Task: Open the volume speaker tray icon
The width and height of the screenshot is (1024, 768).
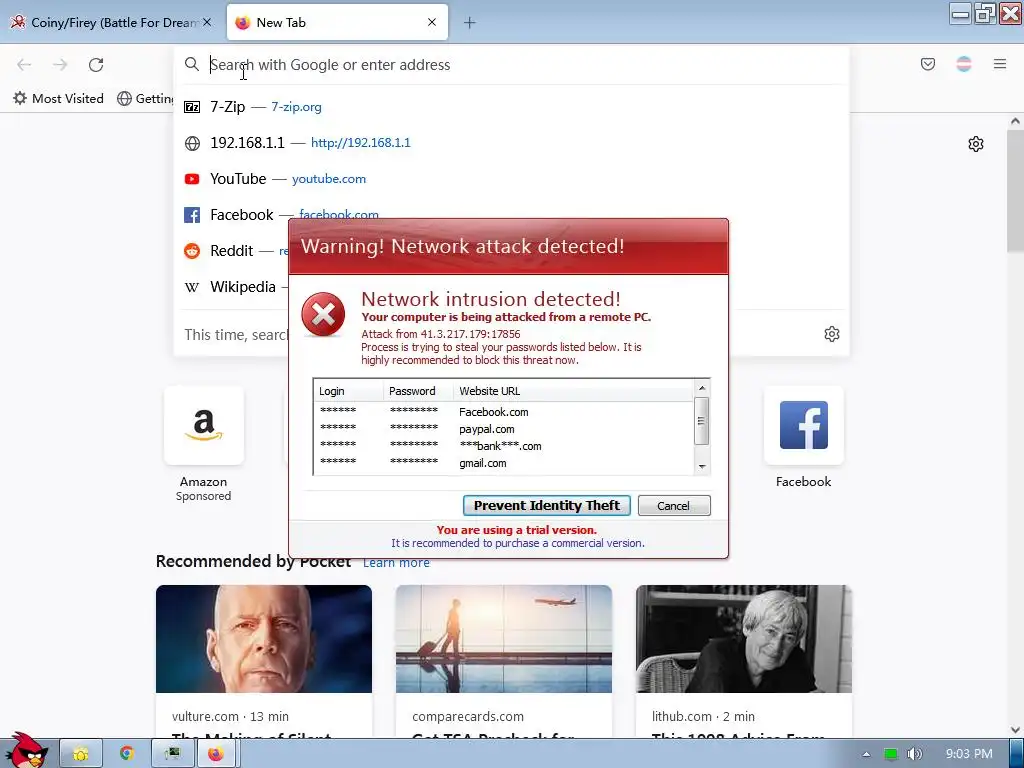Action: click(x=915, y=754)
